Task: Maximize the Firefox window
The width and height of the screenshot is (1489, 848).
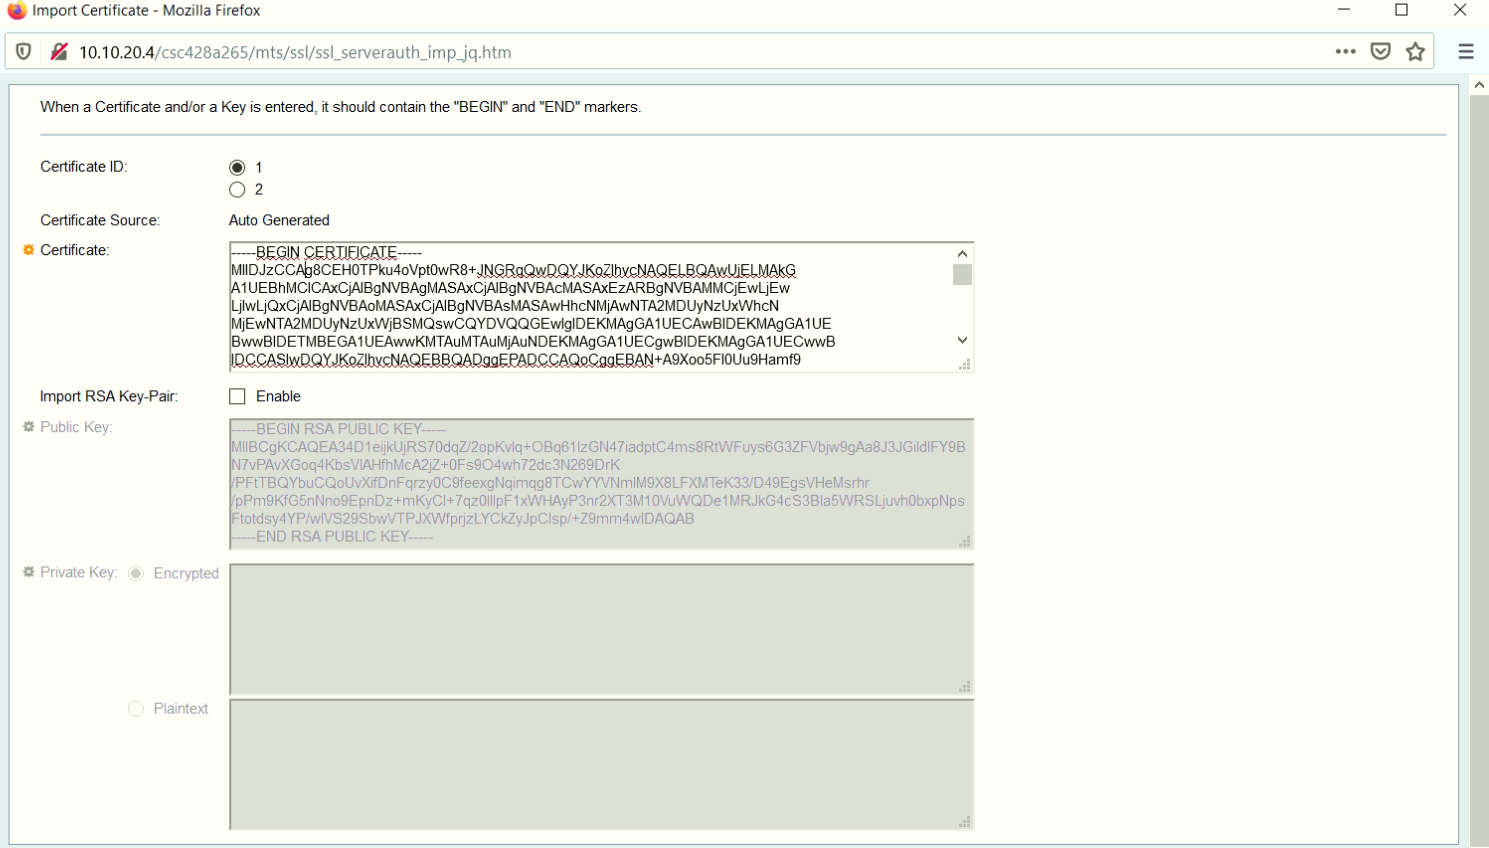Action: tap(1401, 11)
